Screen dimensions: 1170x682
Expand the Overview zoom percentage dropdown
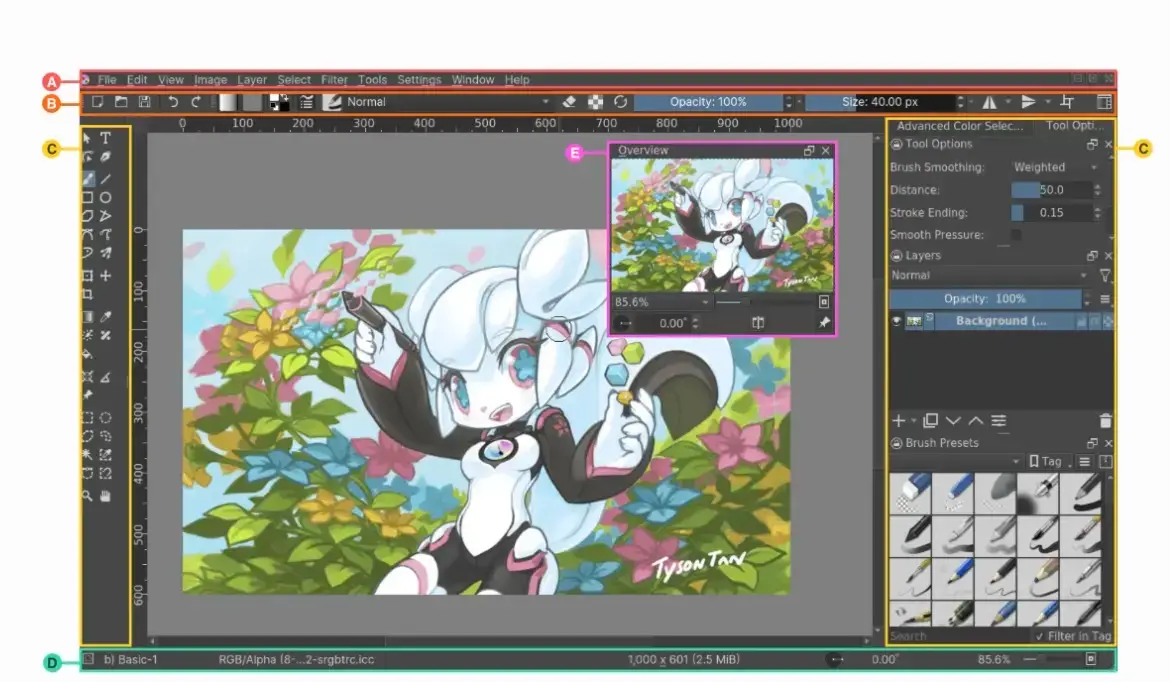tap(705, 301)
